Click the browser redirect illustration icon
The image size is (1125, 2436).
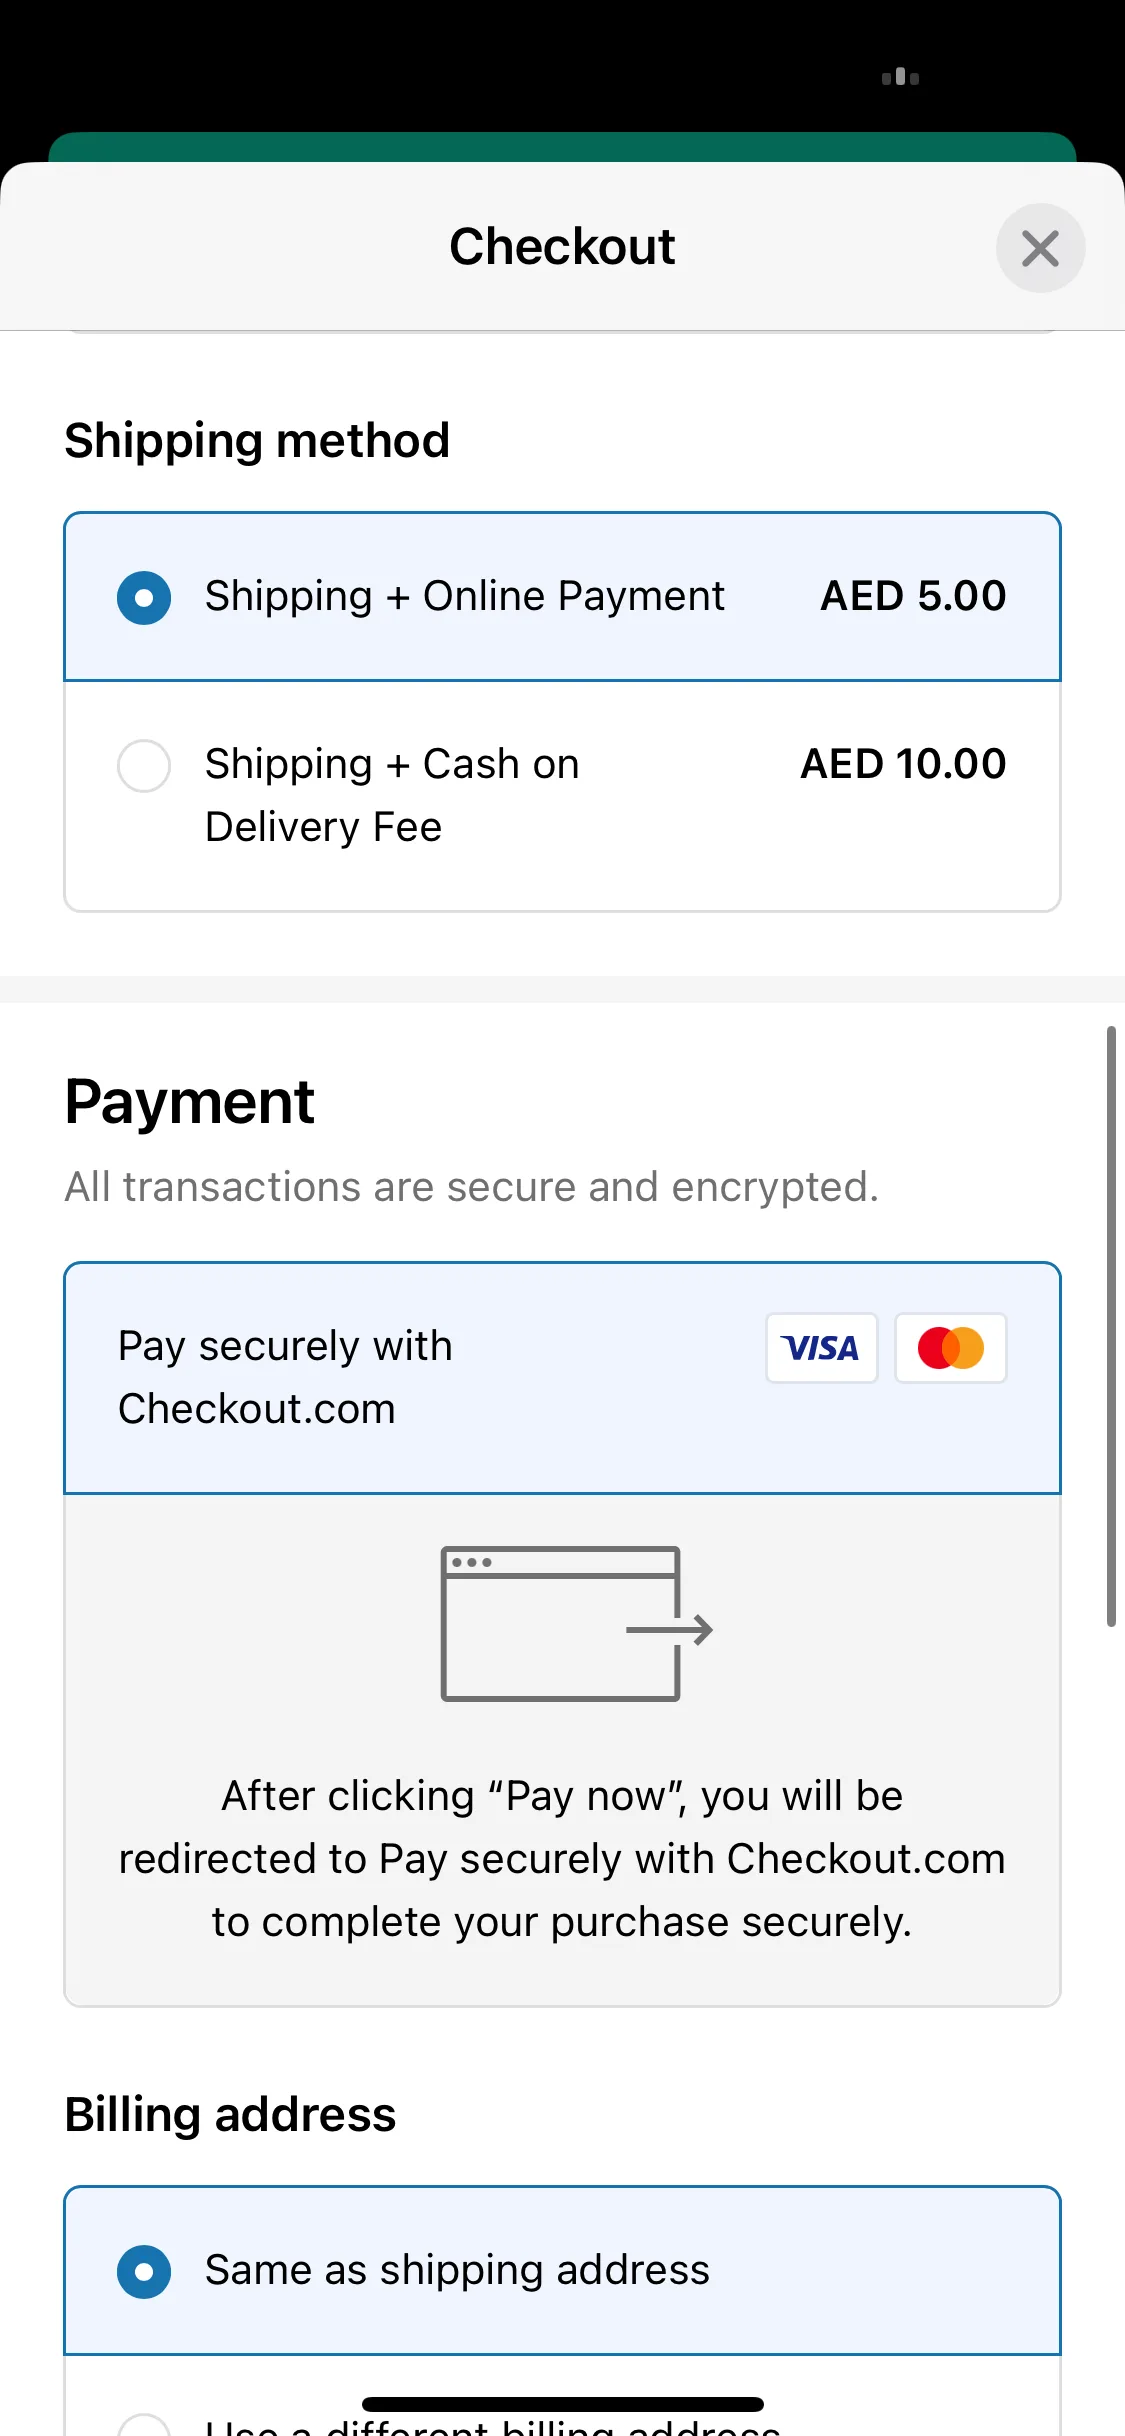(577, 1624)
